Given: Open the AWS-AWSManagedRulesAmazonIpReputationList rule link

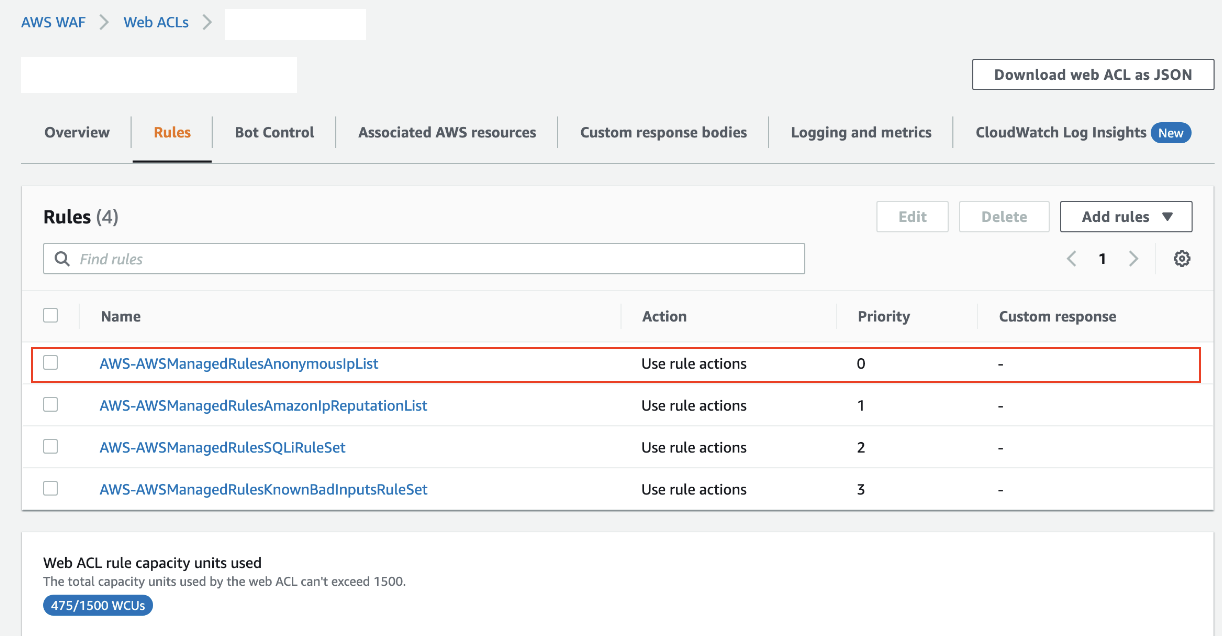Looking at the screenshot, I should (x=263, y=406).
